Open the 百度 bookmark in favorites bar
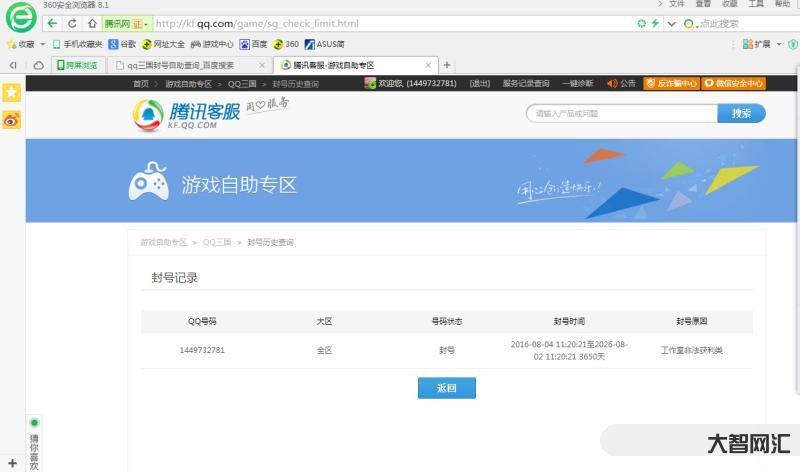Image resolution: width=800 pixels, height=472 pixels. point(253,44)
